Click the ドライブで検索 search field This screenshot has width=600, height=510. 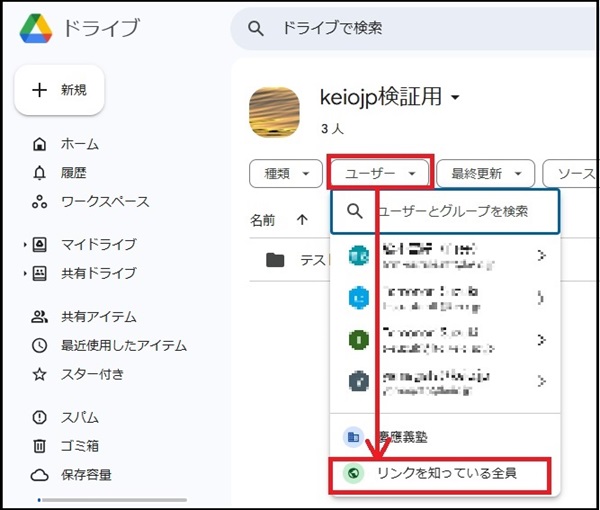tap(400, 28)
